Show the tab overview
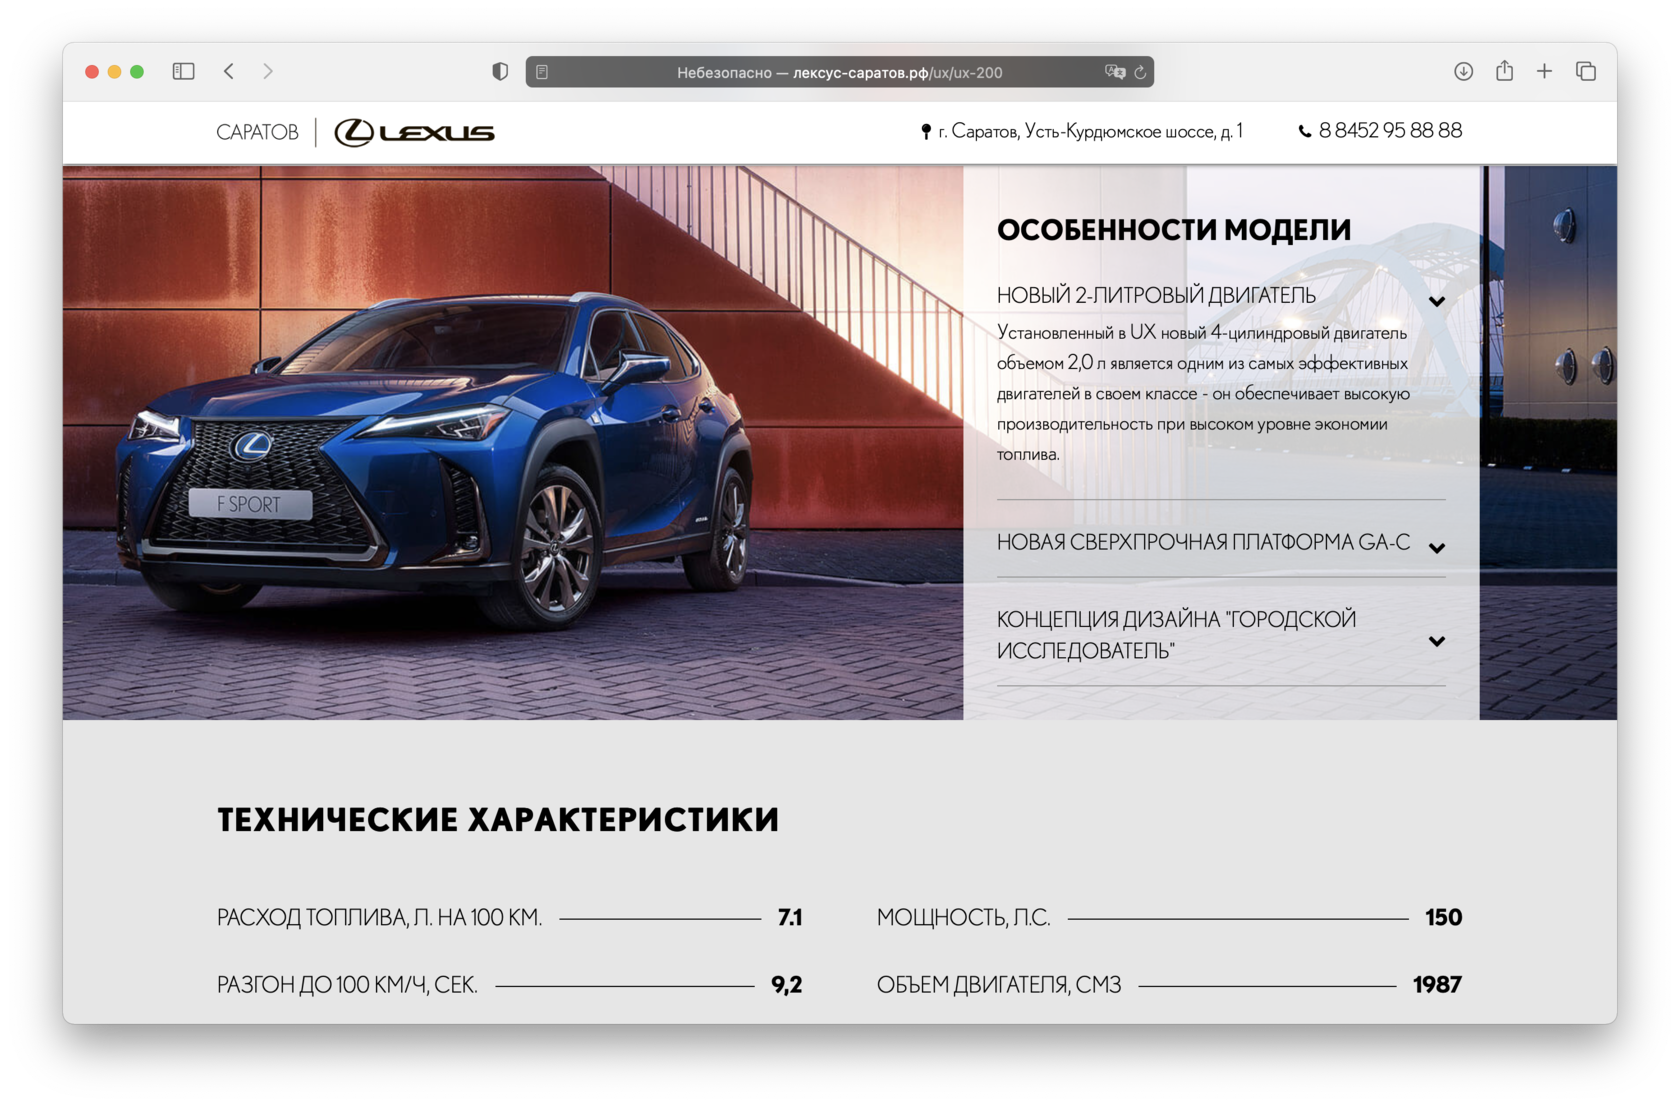The height and width of the screenshot is (1107, 1680). point(1585,71)
